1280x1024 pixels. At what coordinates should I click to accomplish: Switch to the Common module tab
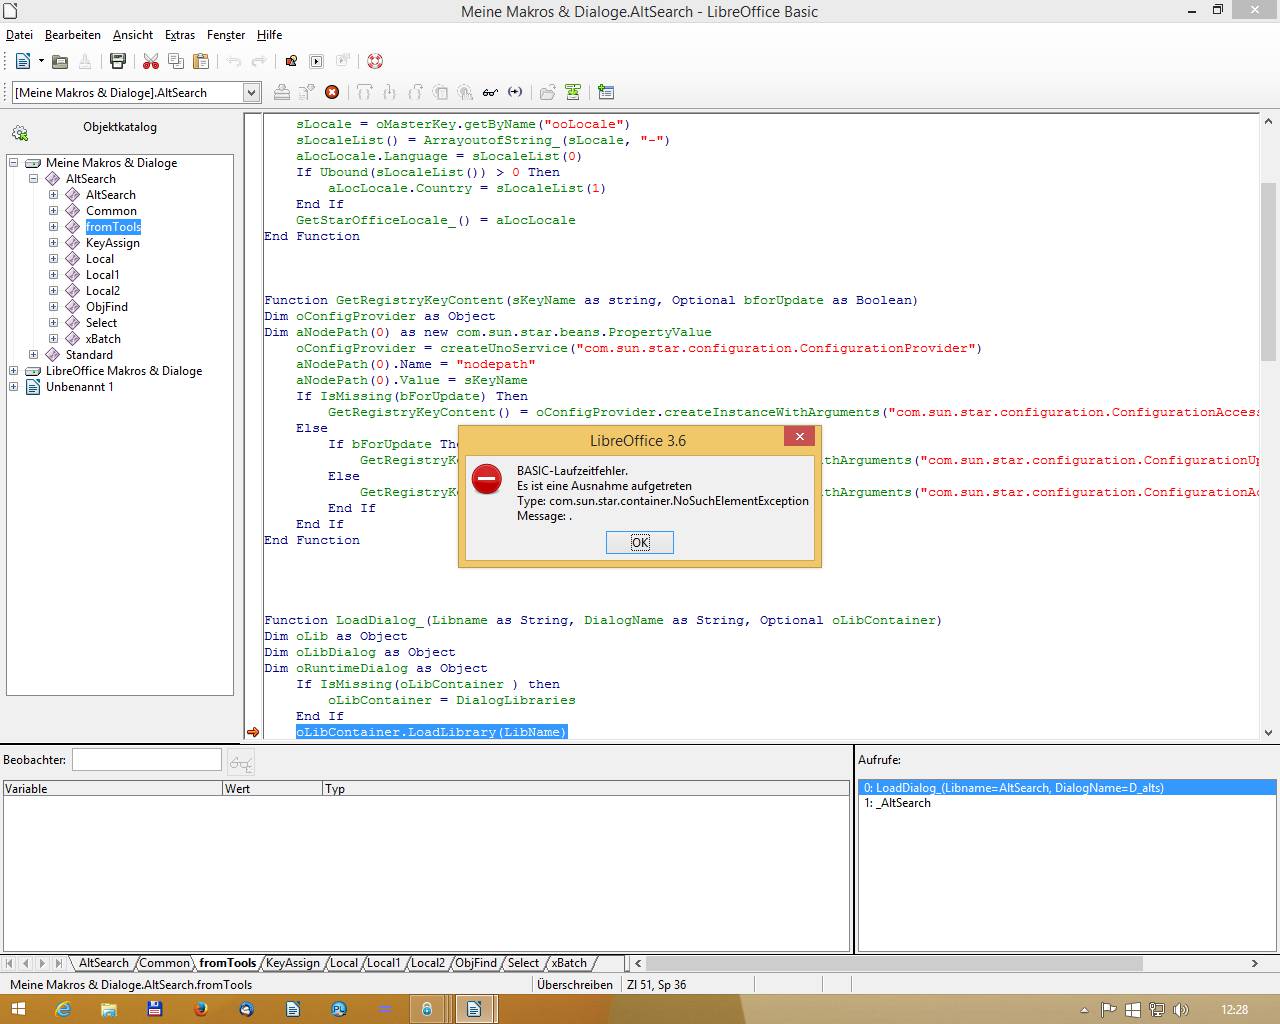pyautogui.click(x=164, y=963)
